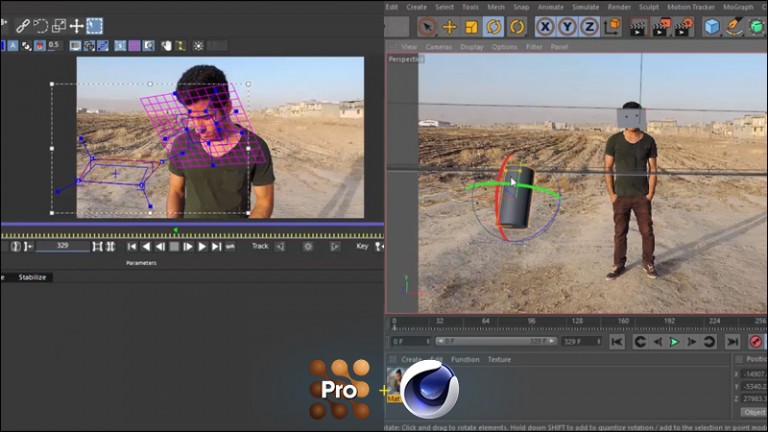Open the Select menu in Cinema 4D
The height and width of the screenshot is (432, 768).
pos(444,7)
